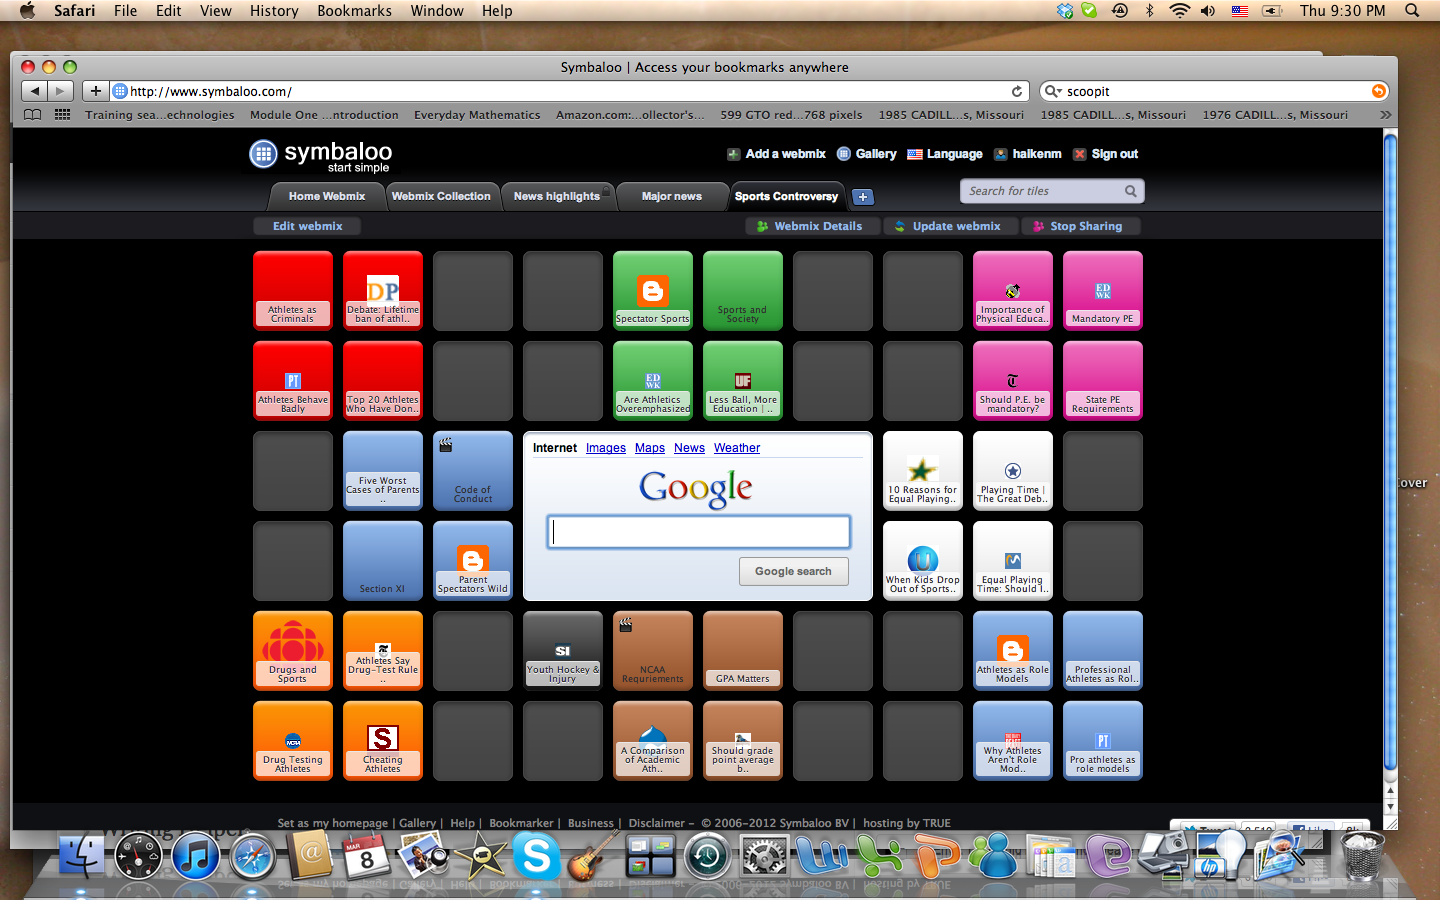The width and height of the screenshot is (1440, 900).
Task: Open A Comparison of Academic tile
Action: 653,741
